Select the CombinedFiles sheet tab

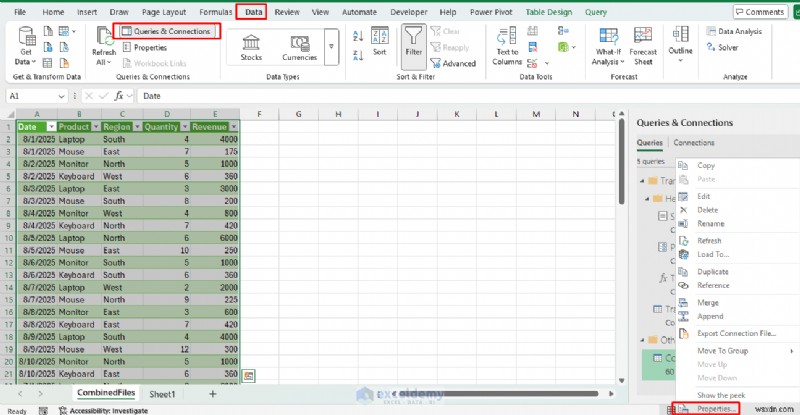pyautogui.click(x=106, y=393)
